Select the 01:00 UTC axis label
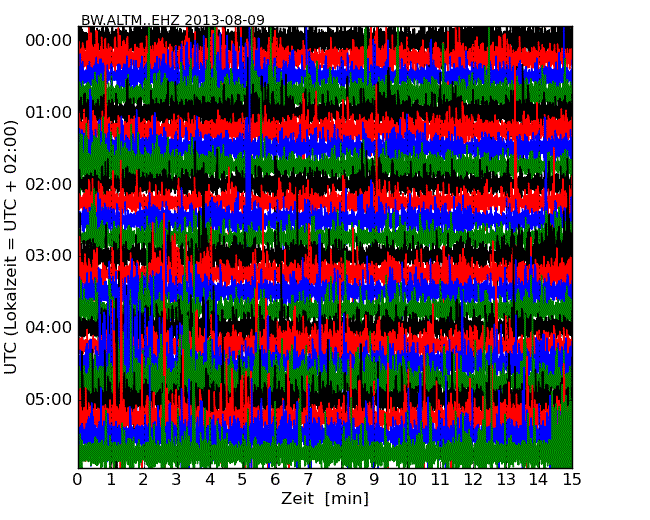This screenshot has width=650, height=520. [49, 112]
